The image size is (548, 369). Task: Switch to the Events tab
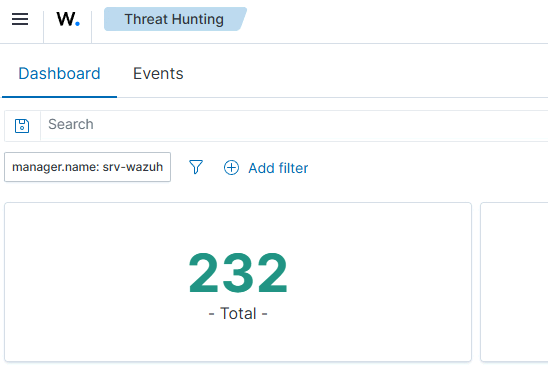[x=158, y=74]
